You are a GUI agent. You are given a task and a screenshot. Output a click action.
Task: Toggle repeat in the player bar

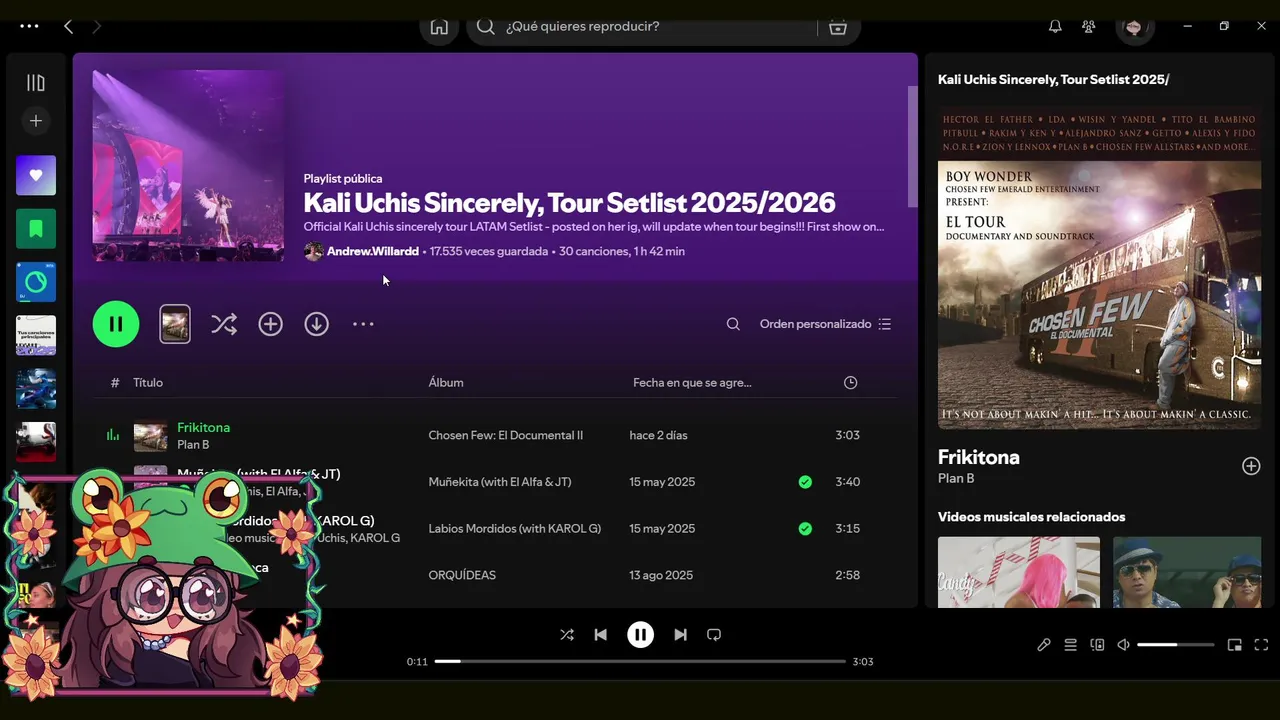(714, 634)
